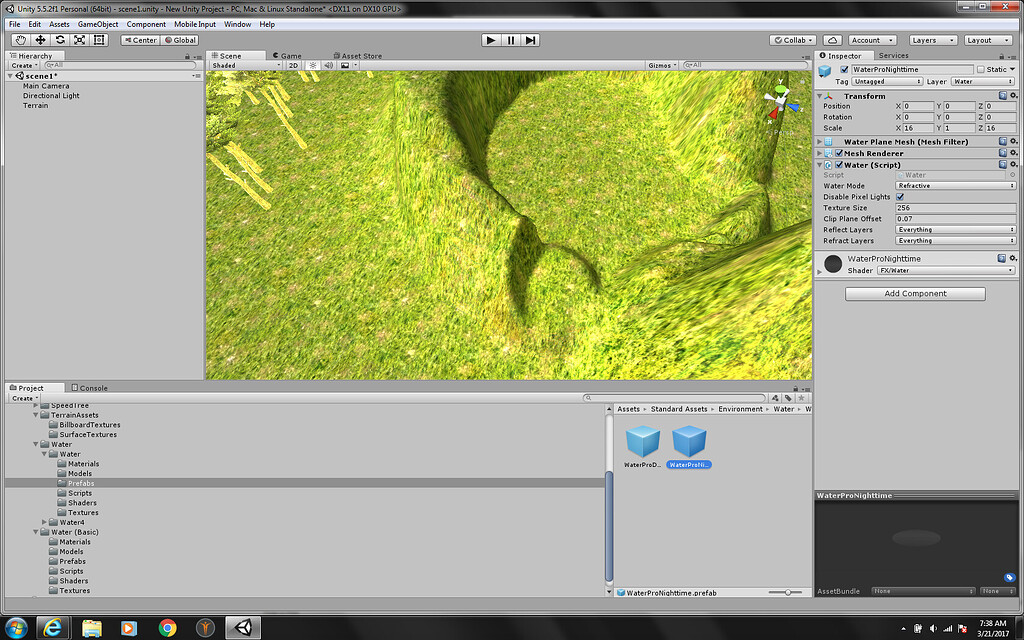Open the Water Mode dropdown showing Refractive

(x=955, y=185)
